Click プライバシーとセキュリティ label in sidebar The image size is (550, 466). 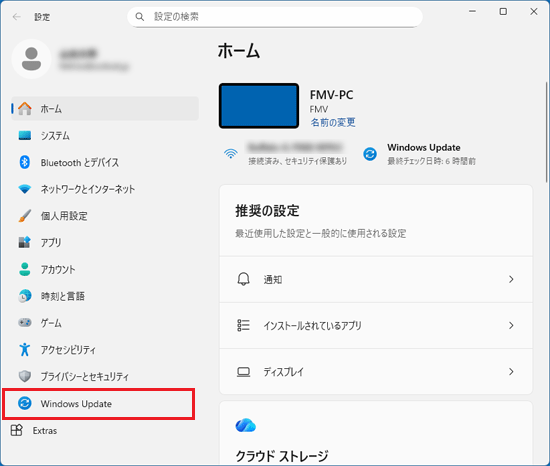point(85,377)
